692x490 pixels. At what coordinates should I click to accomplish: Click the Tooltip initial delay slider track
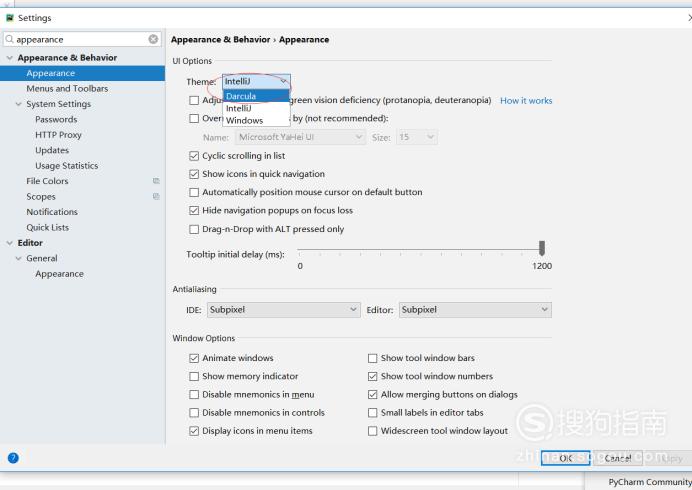[419, 250]
